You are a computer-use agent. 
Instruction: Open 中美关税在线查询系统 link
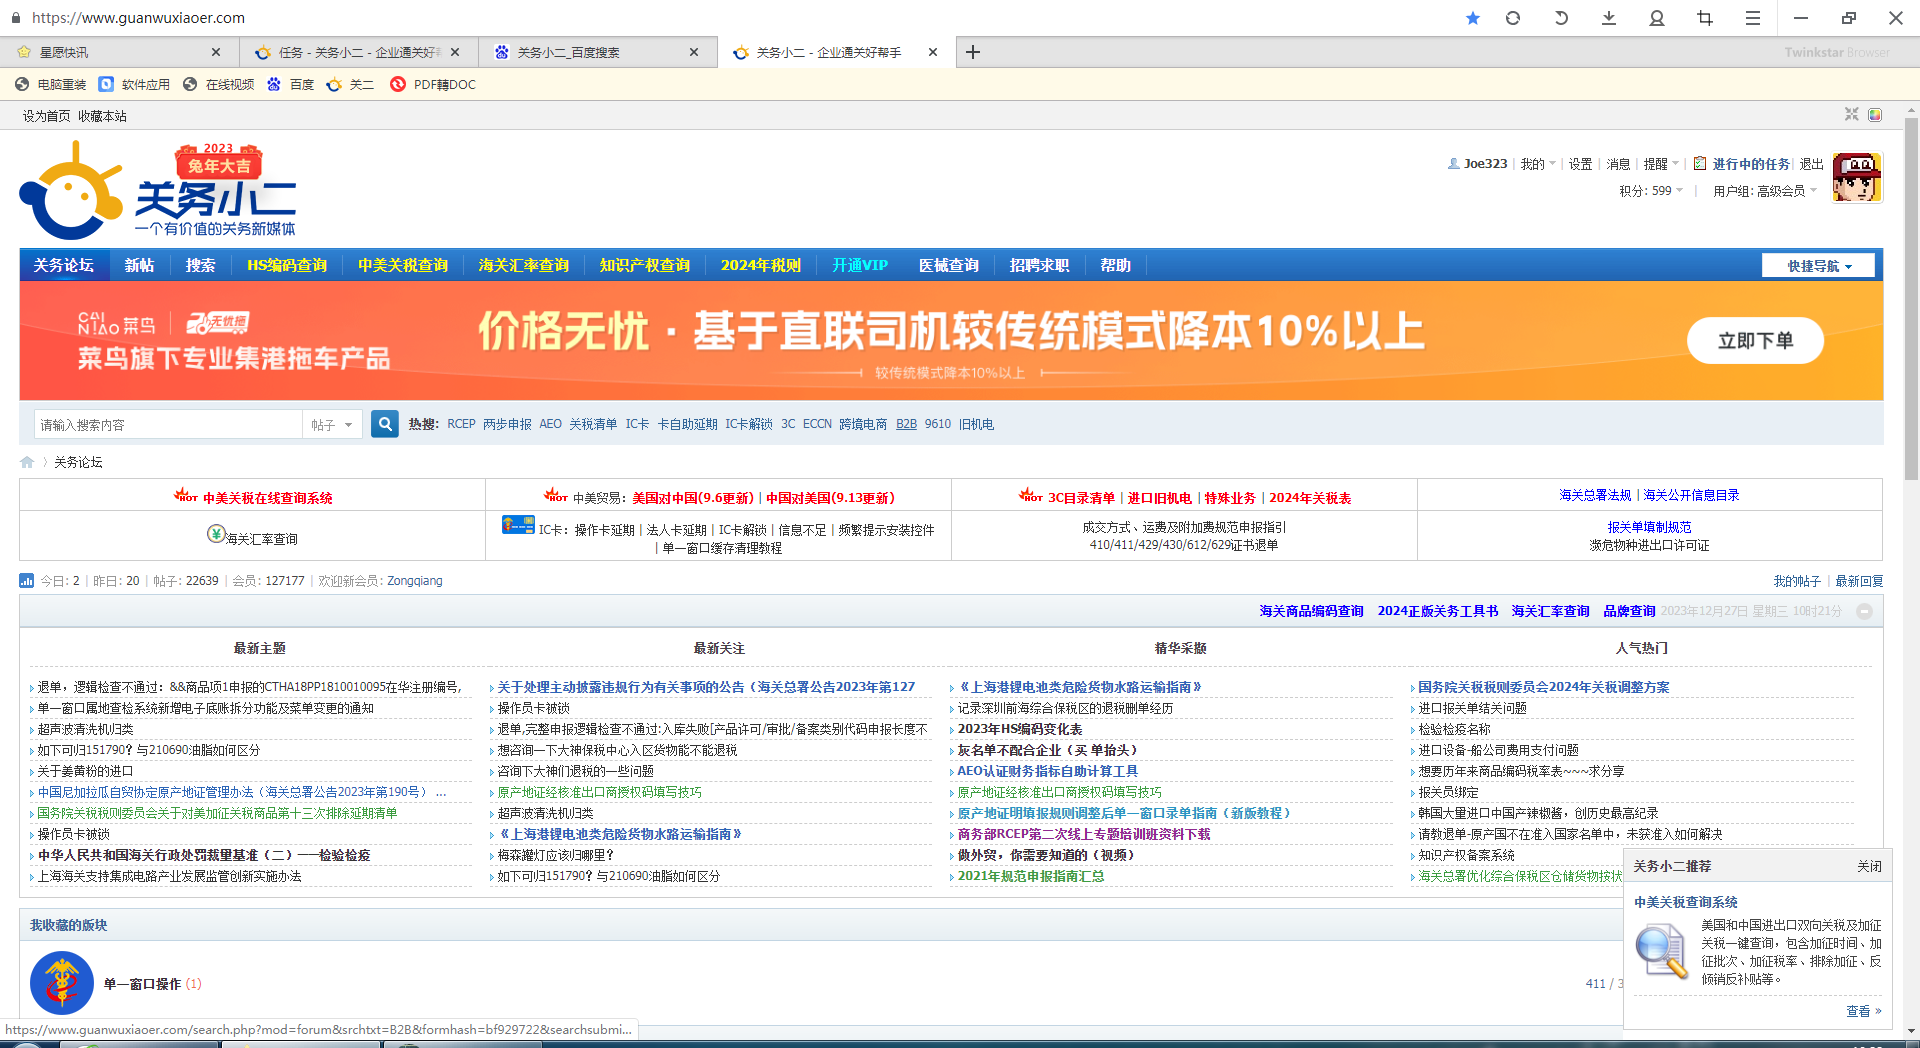[267, 498]
